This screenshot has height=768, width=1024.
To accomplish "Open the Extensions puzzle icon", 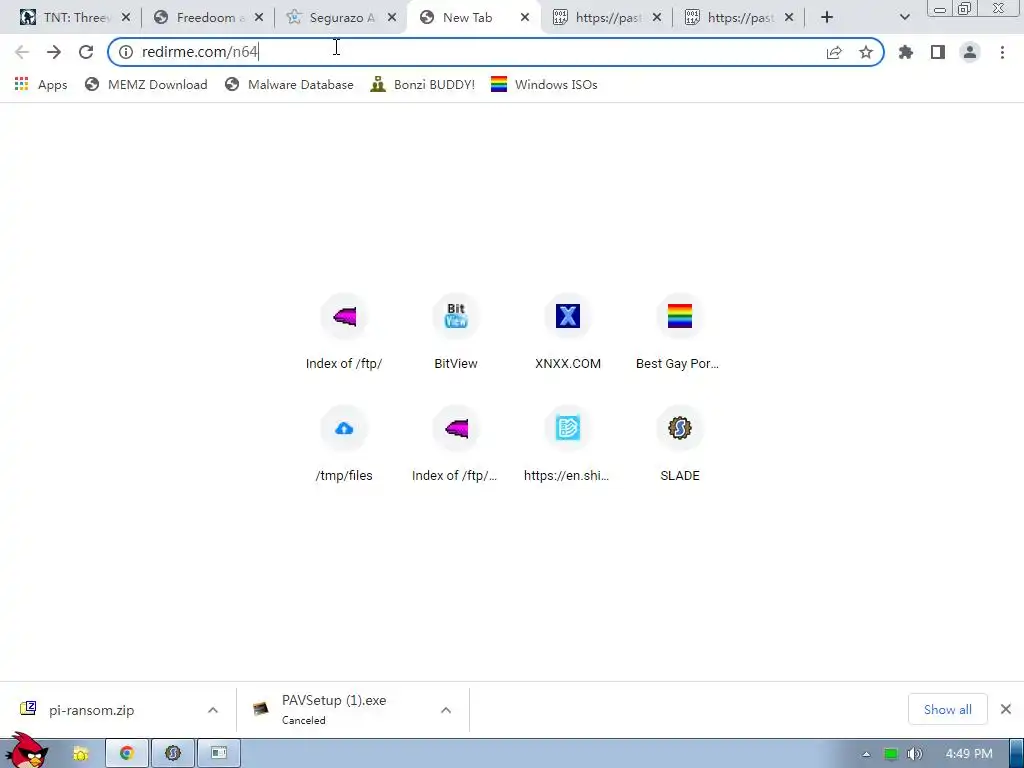I will click(906, 52).
